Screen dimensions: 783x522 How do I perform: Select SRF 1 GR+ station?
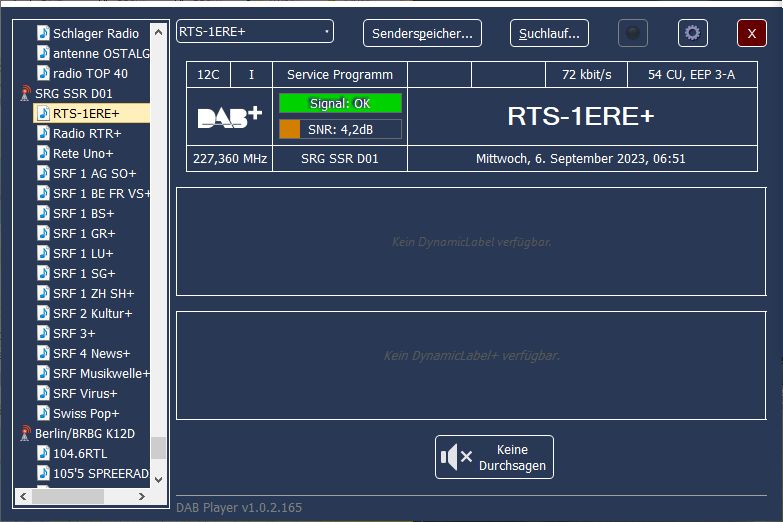click(84, 233)
